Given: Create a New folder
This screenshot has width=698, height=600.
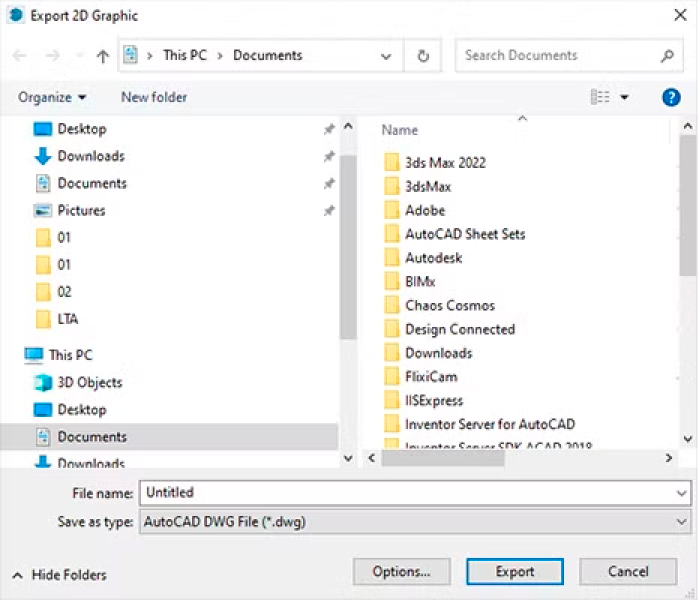Looking at the screenshot, I should click(x=154, y=97).
